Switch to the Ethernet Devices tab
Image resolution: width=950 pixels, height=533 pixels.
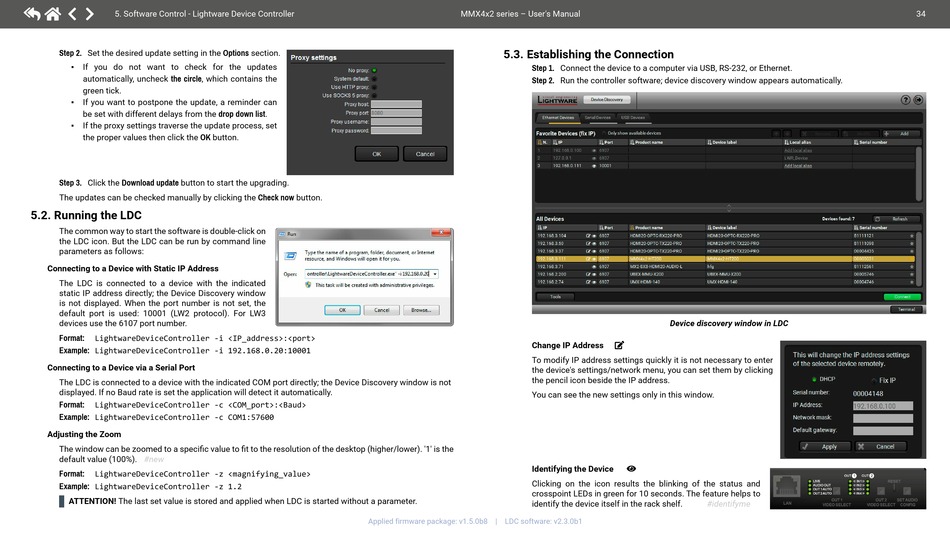[558, 118]
